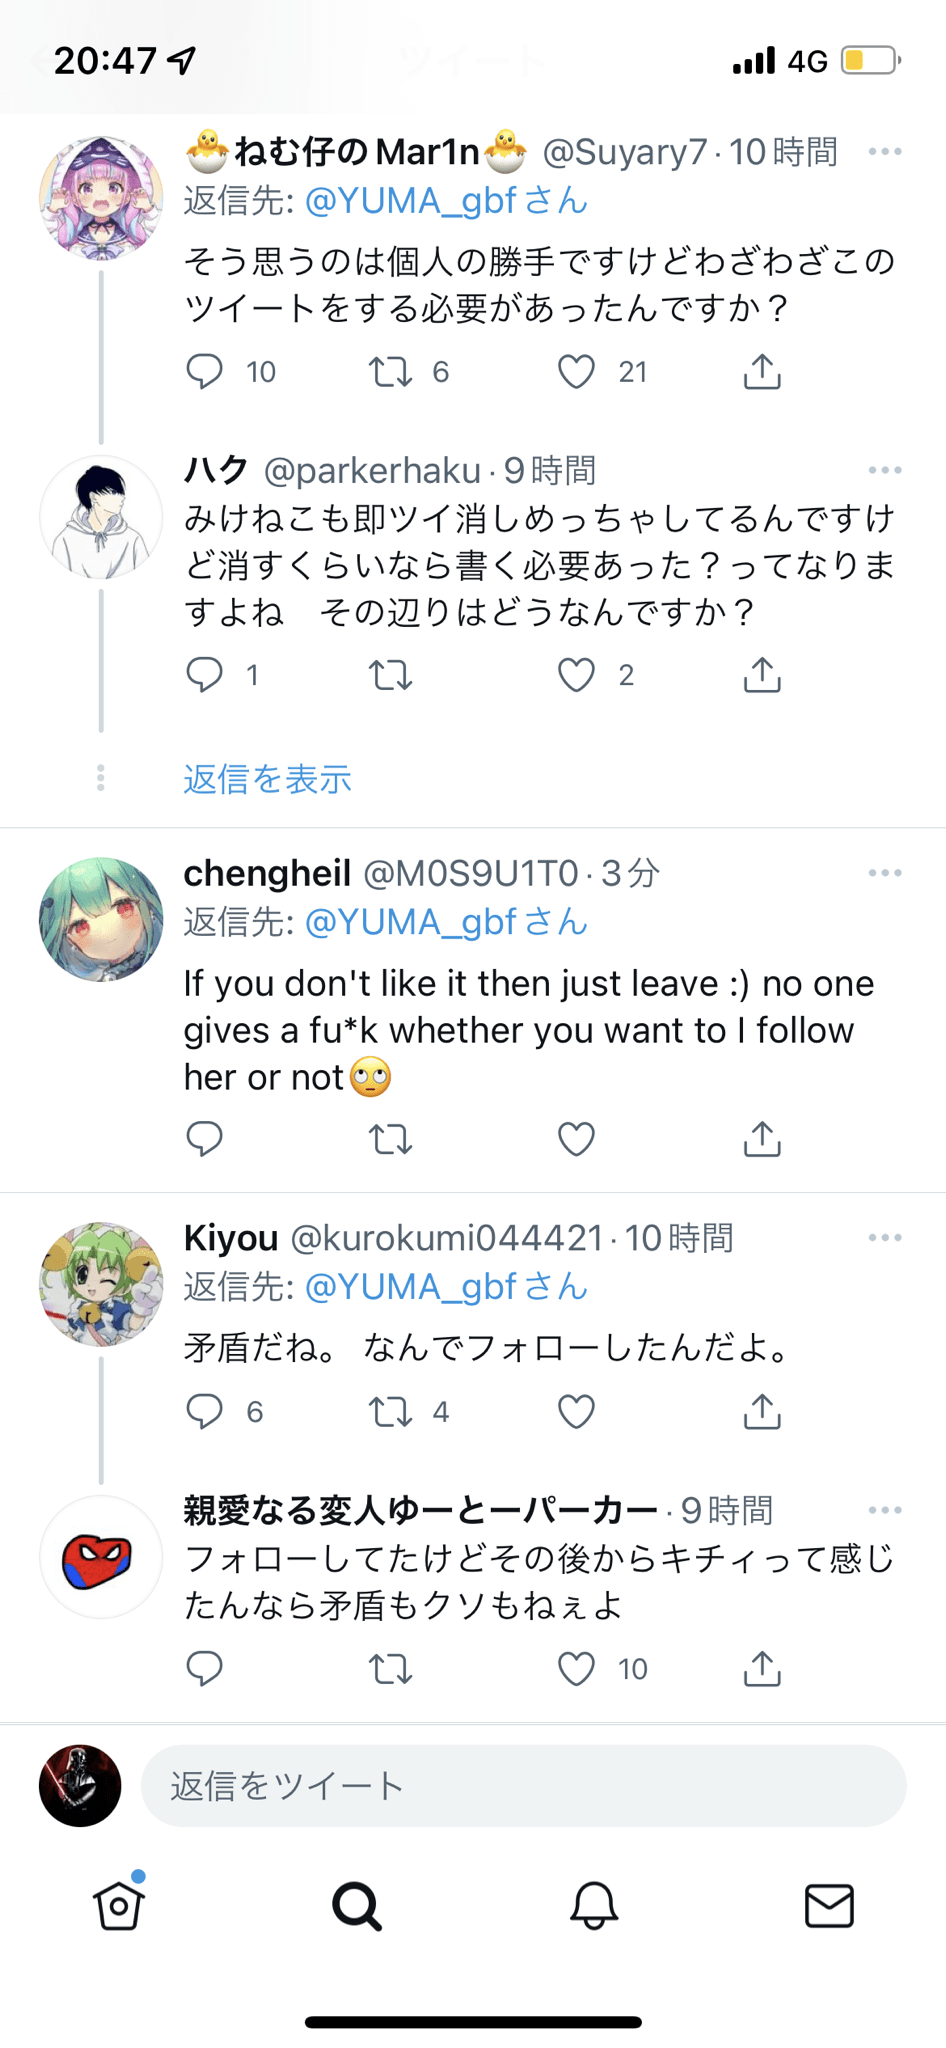The image size is (946, 2048).
Task: Open the Search tab
Action: [x=356, y=1906]
